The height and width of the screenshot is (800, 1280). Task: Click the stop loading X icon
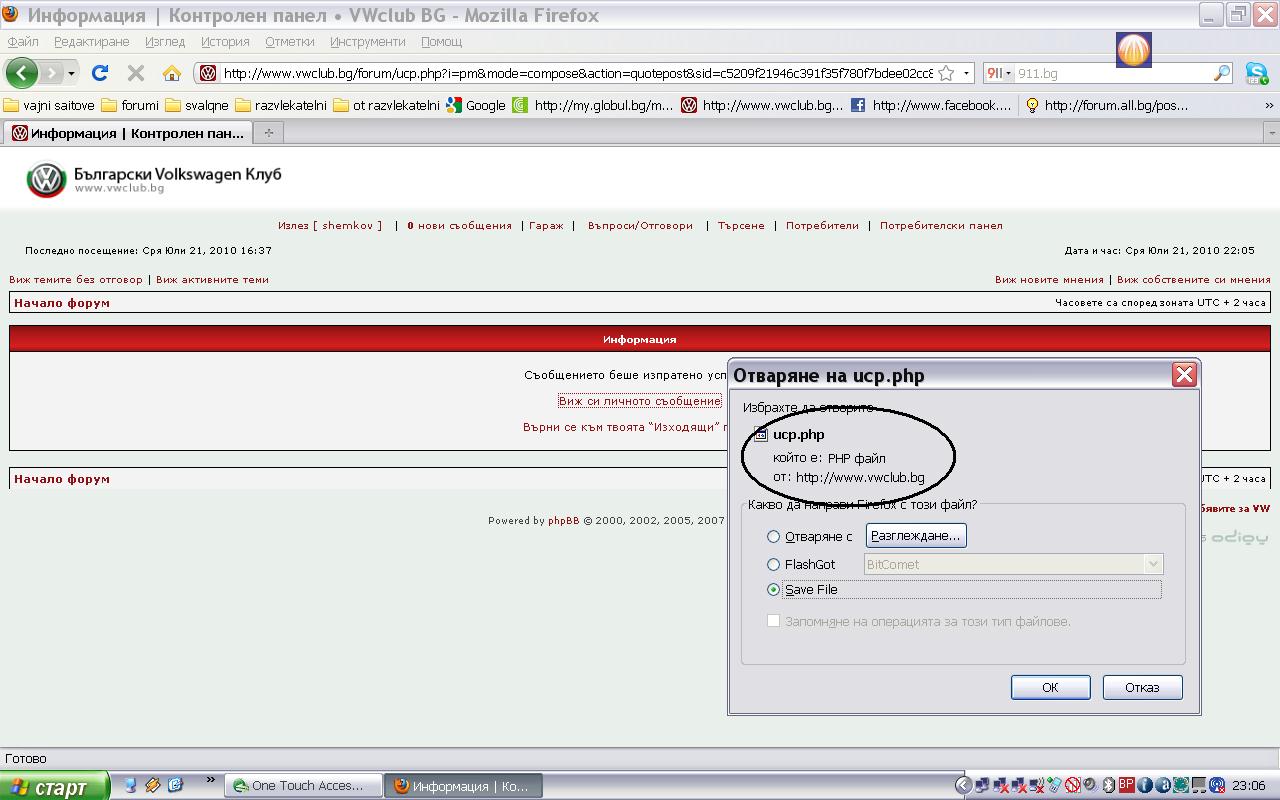136,73
